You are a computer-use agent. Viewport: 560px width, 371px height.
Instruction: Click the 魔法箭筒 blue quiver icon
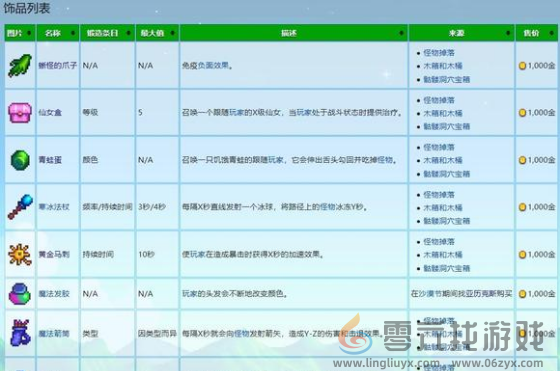click(x=20, y=333)
